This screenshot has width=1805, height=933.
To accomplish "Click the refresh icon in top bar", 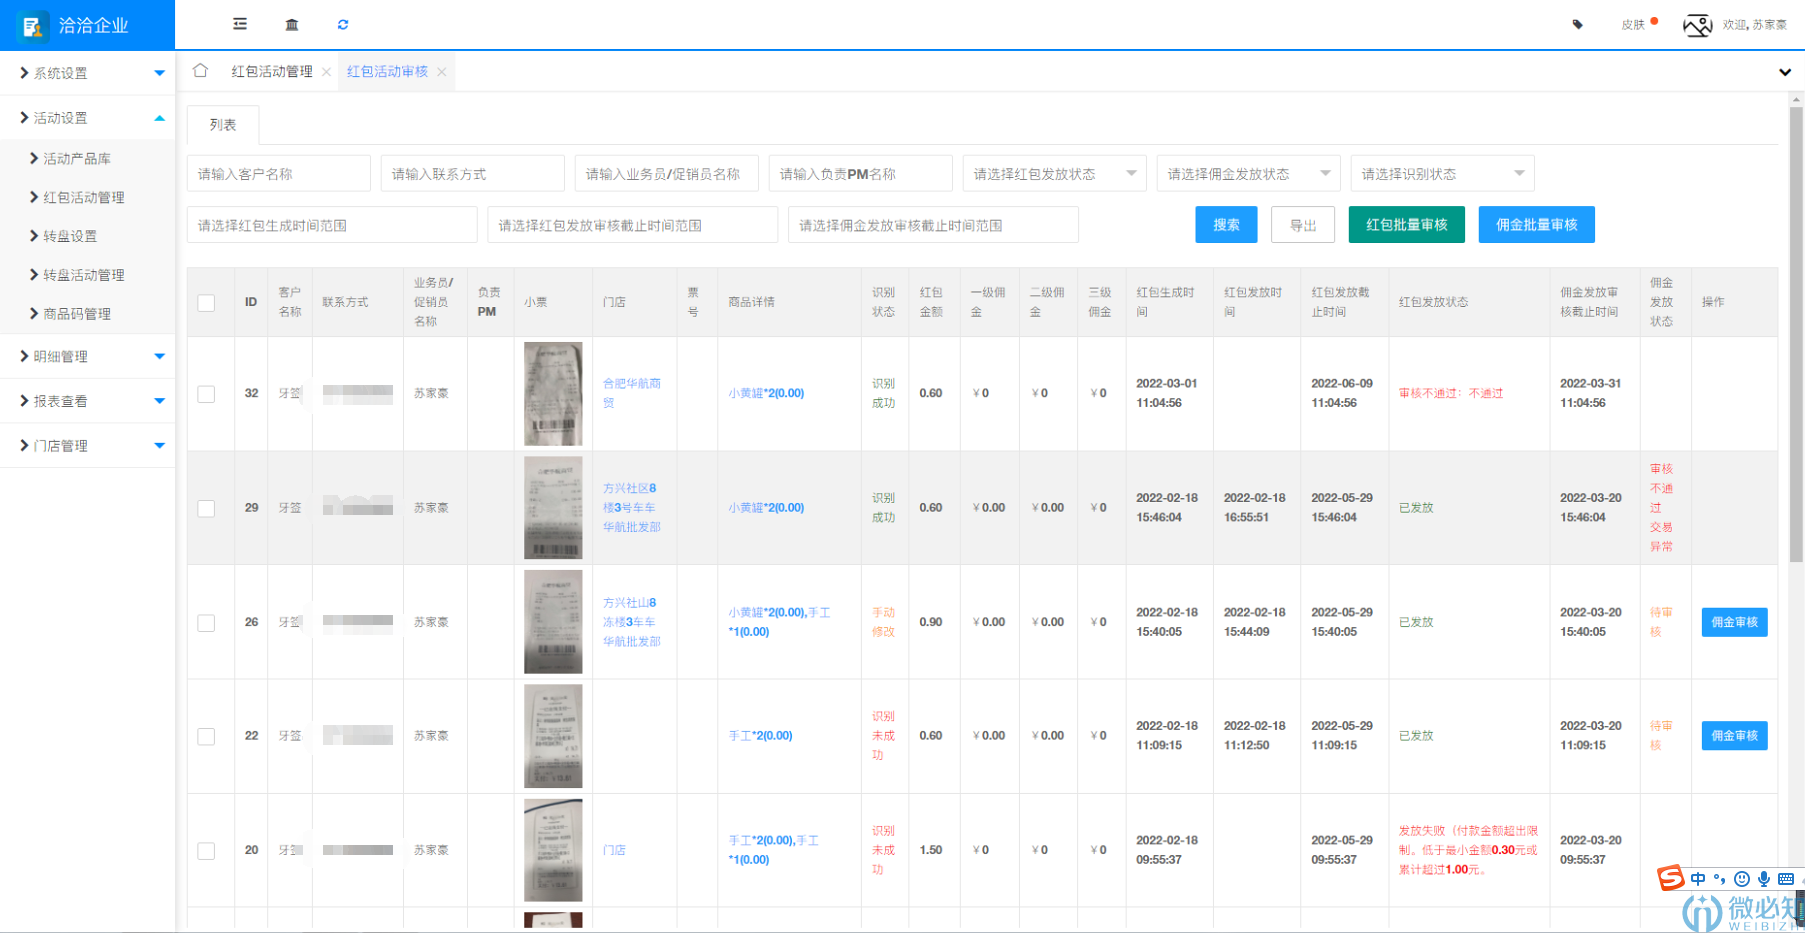I will pos(343,24).
